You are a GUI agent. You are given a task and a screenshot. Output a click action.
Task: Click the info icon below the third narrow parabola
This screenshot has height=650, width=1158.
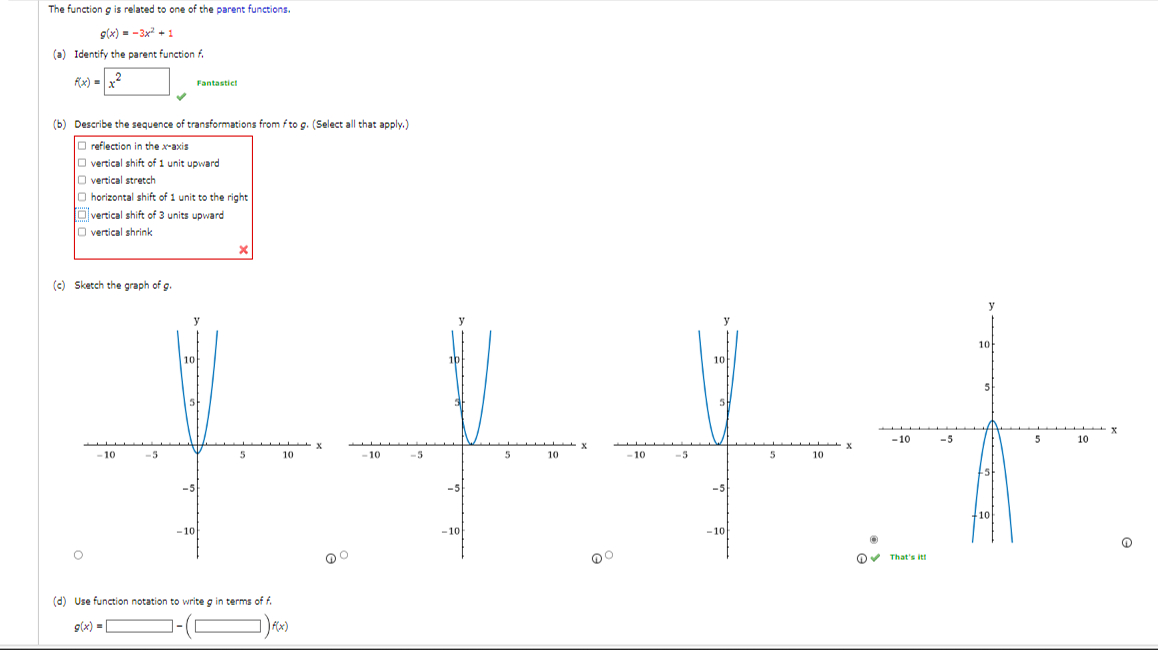pos(861,558)
